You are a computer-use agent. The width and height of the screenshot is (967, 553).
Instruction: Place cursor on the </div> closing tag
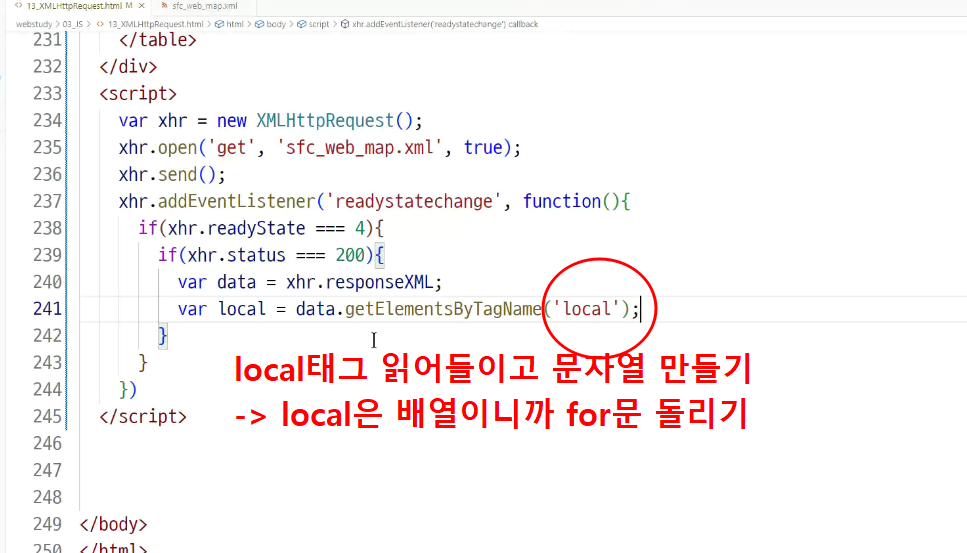pos(128,67)
